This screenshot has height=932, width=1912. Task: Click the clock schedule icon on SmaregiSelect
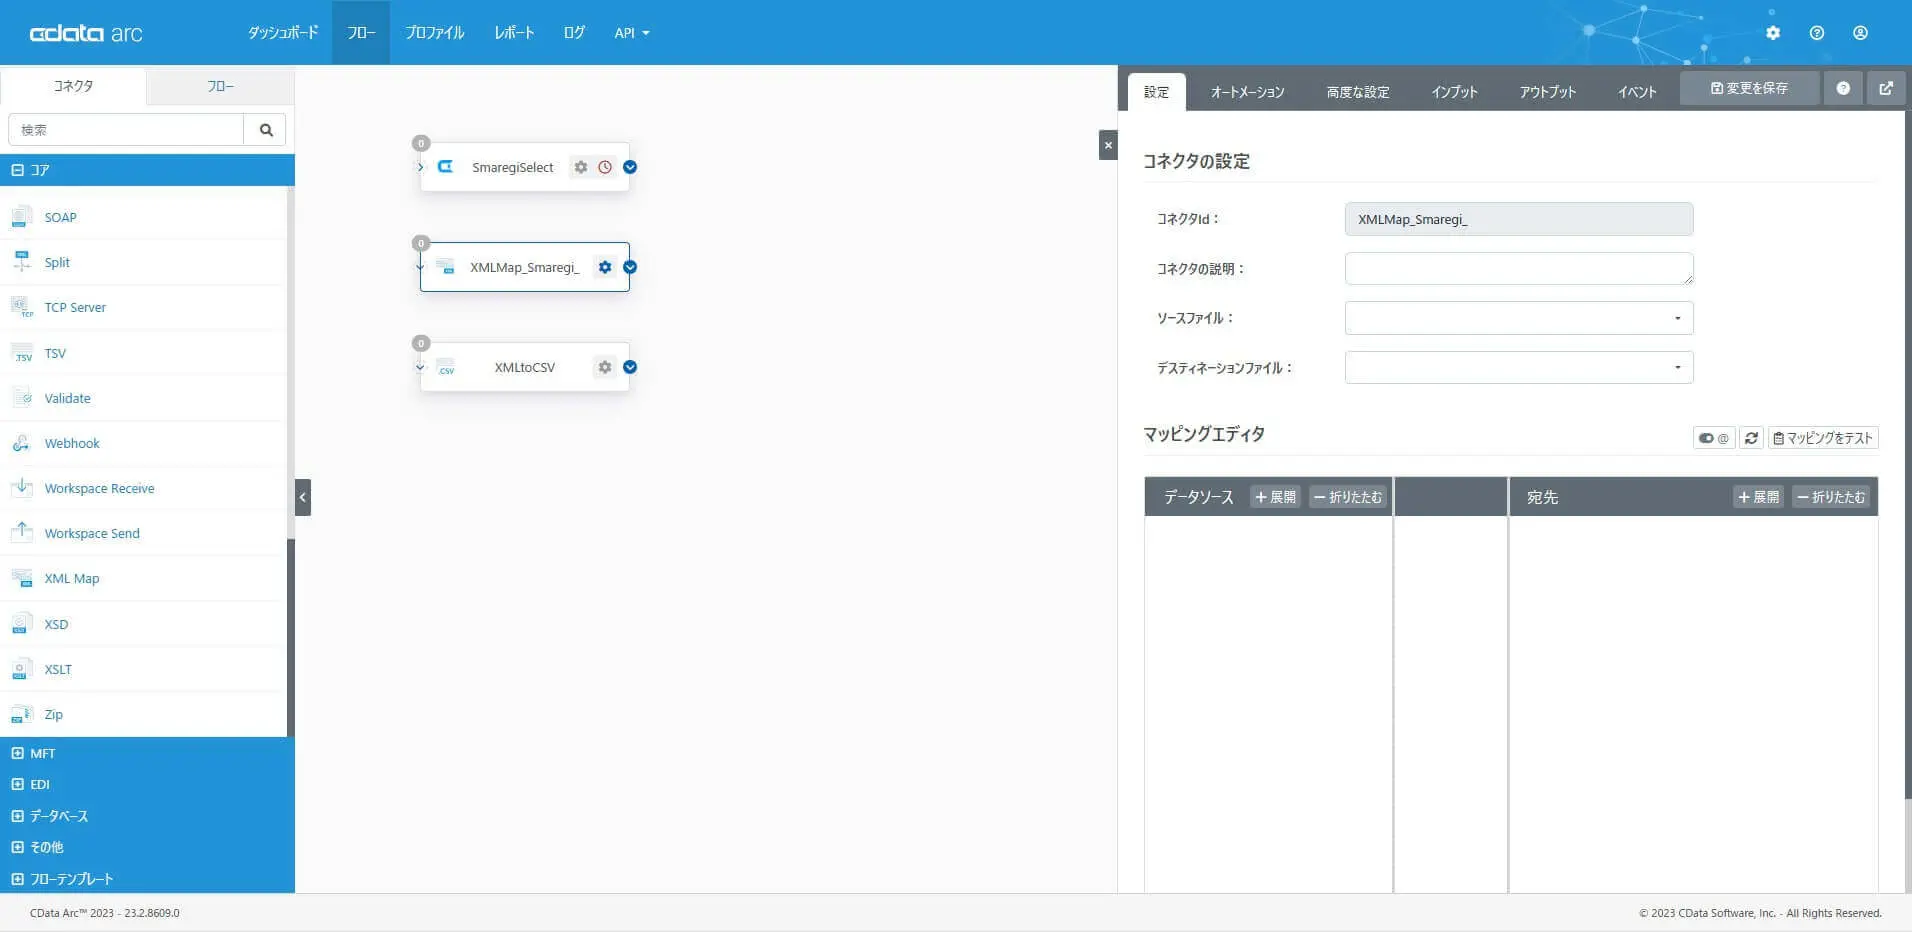click(605, 167)
